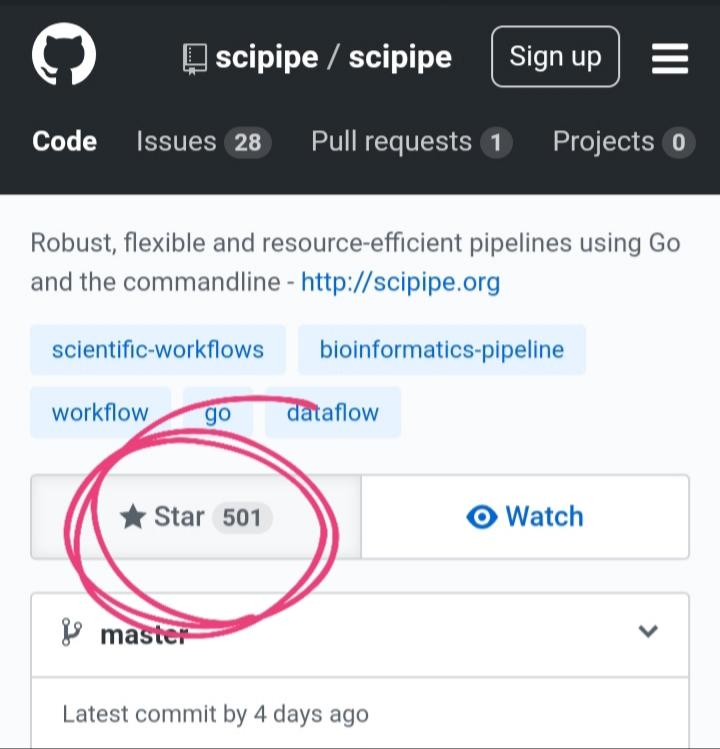720x749 pixels.
Task: Click the eye icon on Watch button
Action: (x=482, y=517)
